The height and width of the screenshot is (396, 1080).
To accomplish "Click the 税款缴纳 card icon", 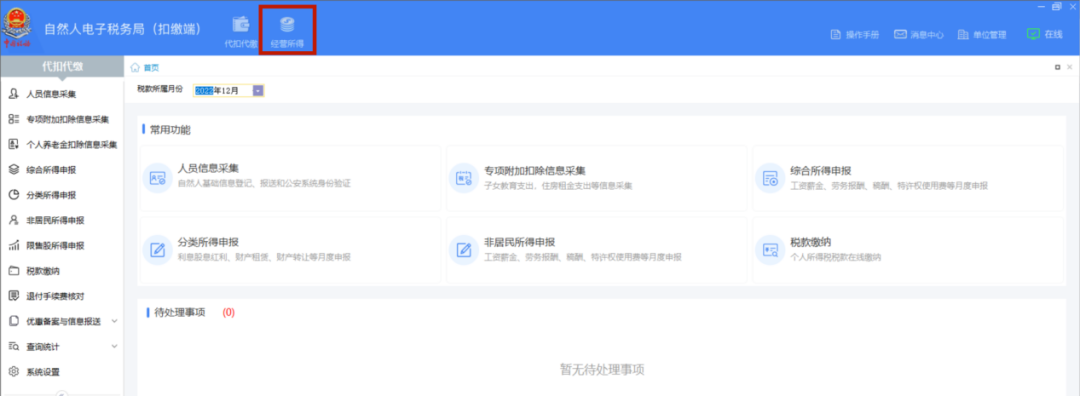I will click(770, 250).
